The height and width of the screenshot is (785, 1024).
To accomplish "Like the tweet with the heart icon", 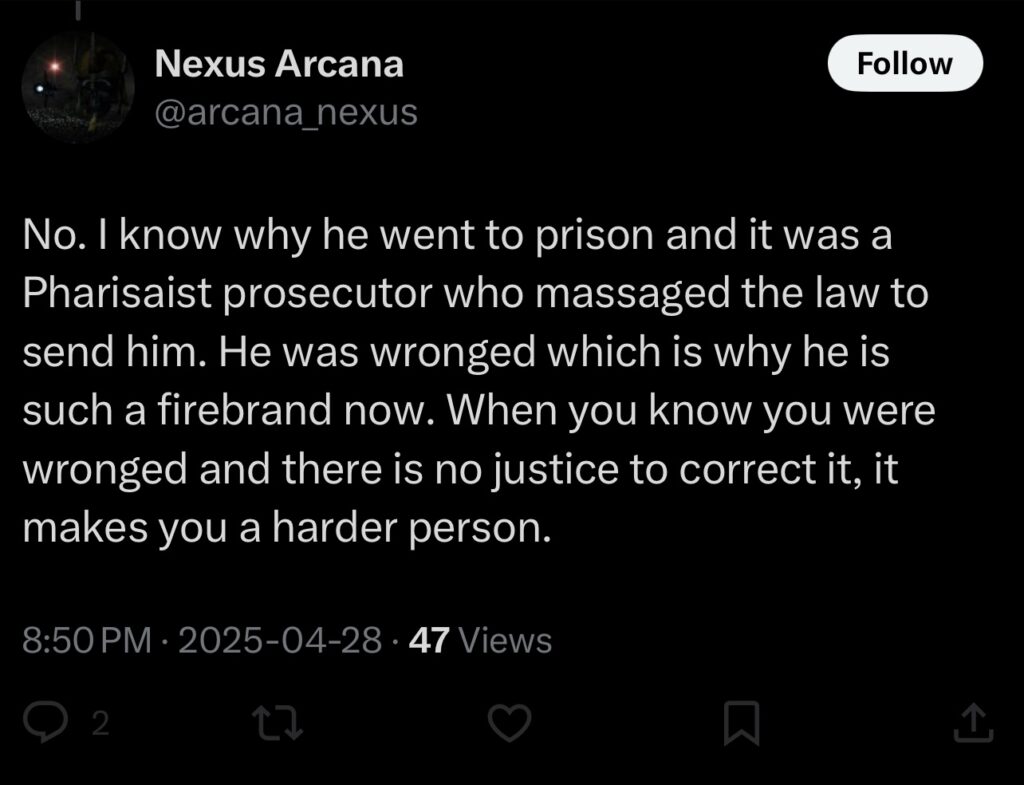I will tap(509, 724).
